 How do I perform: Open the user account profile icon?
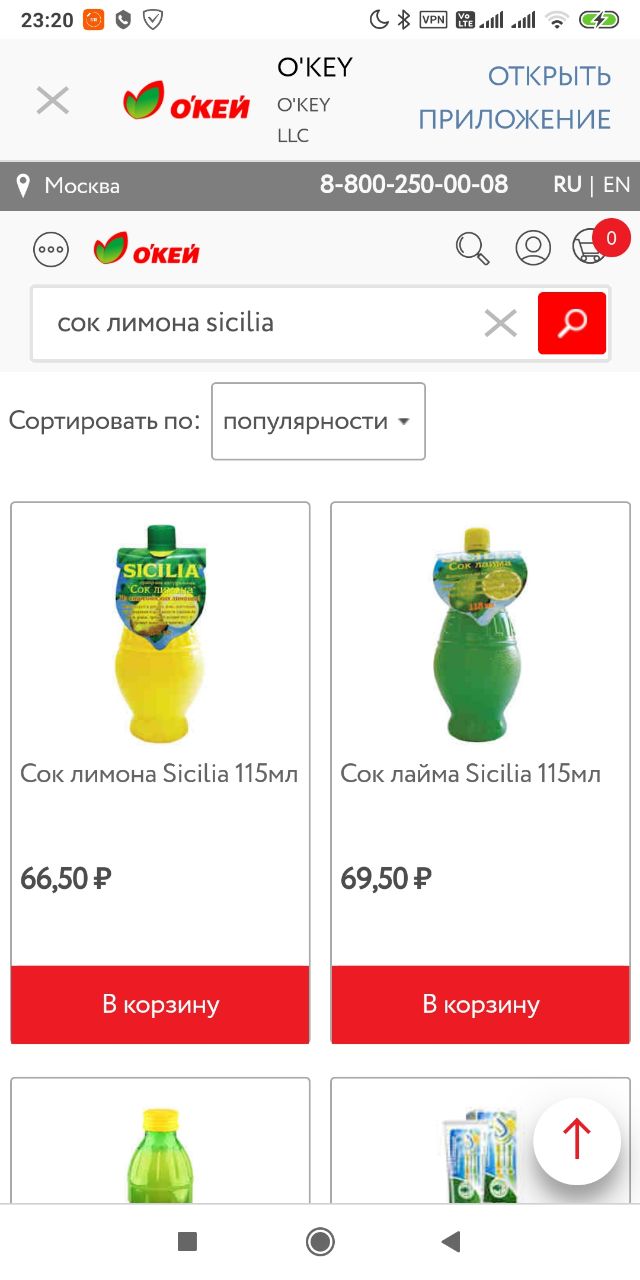click(x=533, y=247)
